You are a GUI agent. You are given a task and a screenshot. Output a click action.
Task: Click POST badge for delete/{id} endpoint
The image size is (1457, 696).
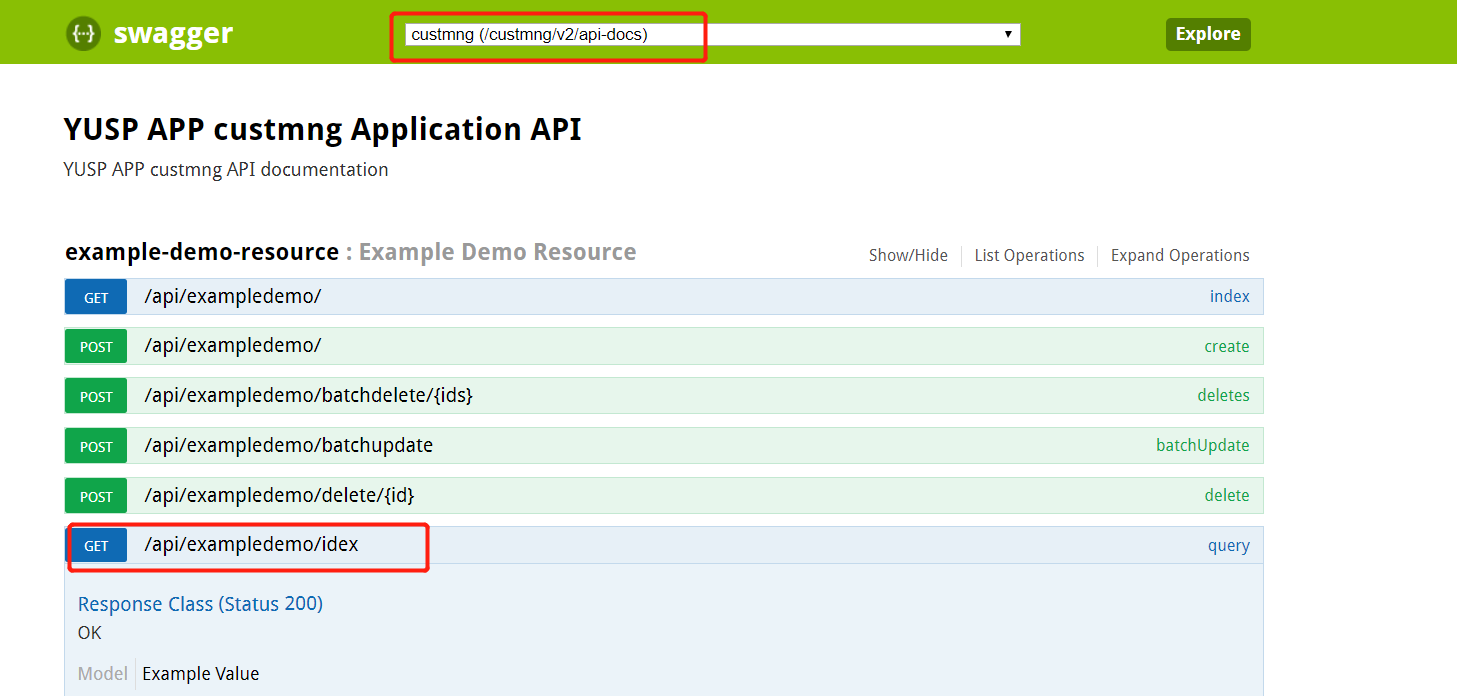pos(96,496)
